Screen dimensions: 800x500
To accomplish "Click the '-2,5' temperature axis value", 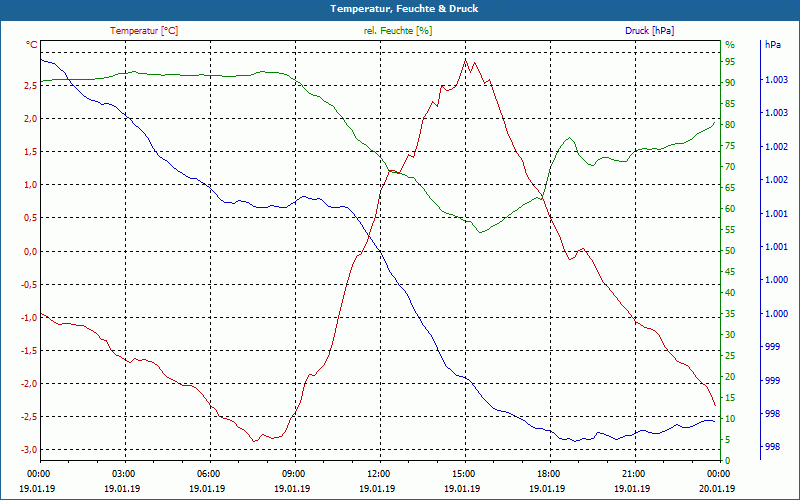I will [29, 417].
